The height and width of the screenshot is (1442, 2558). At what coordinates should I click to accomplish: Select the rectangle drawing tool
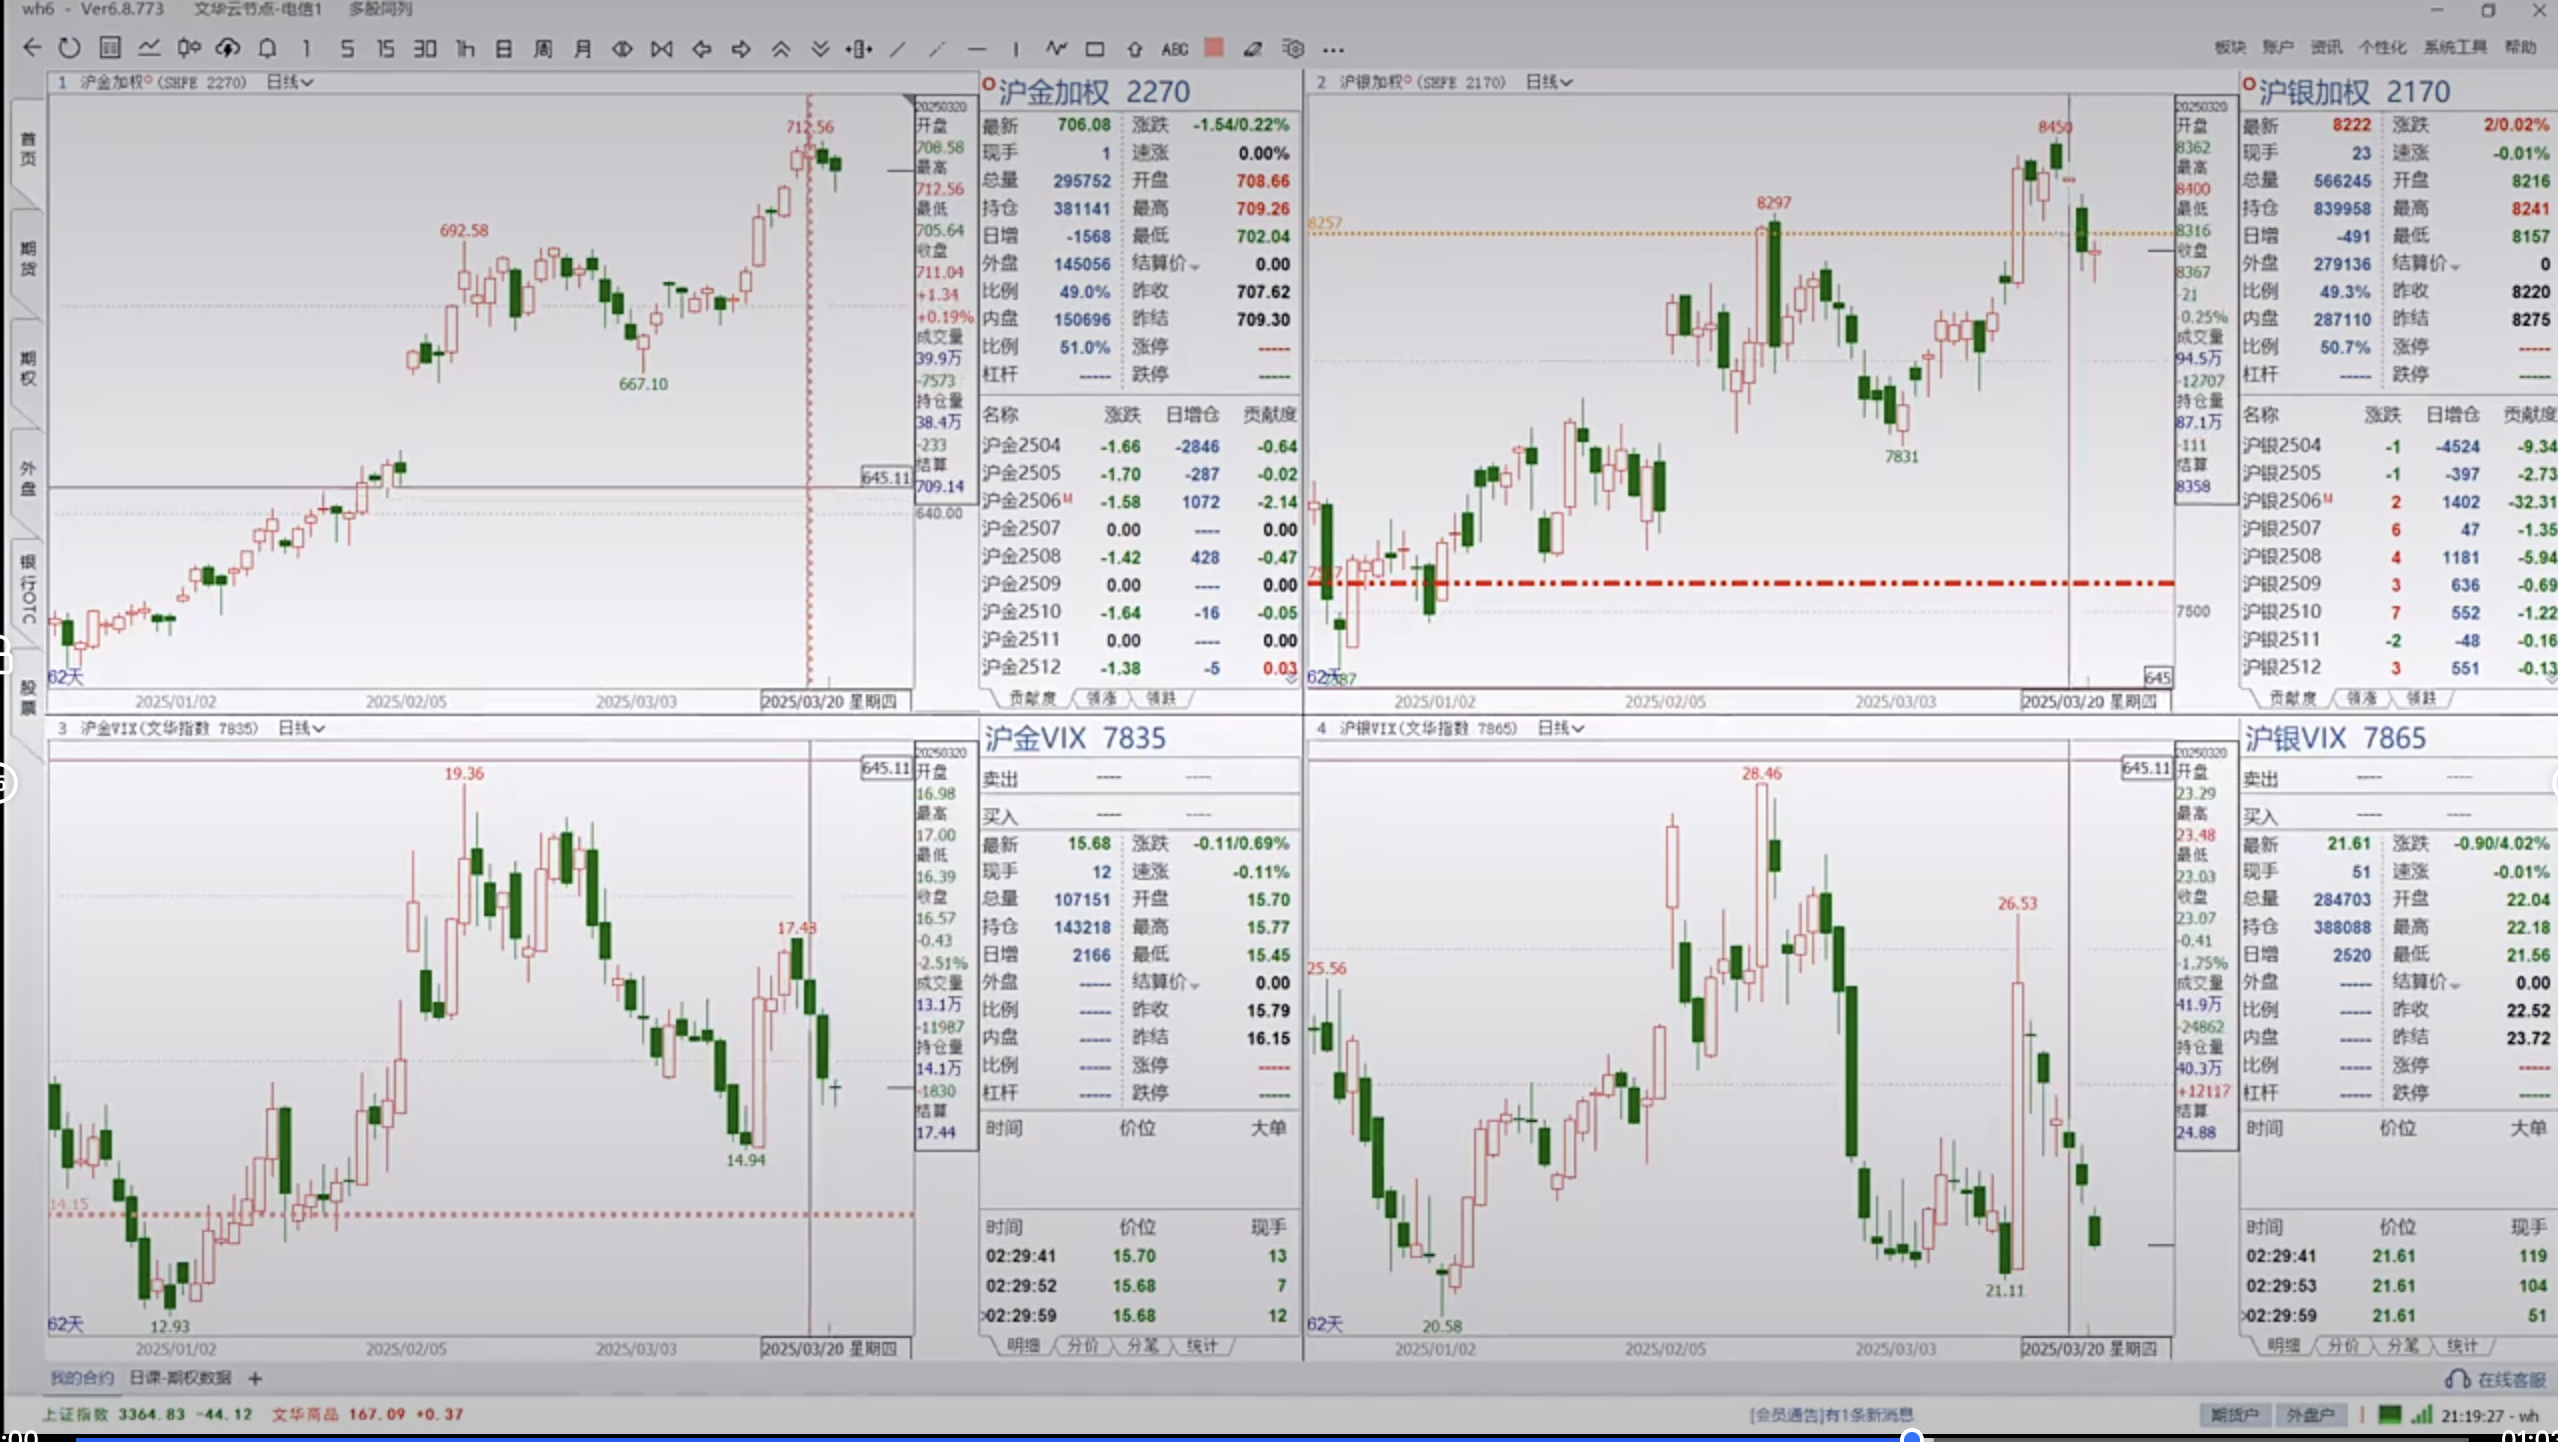coord(1095,48)
